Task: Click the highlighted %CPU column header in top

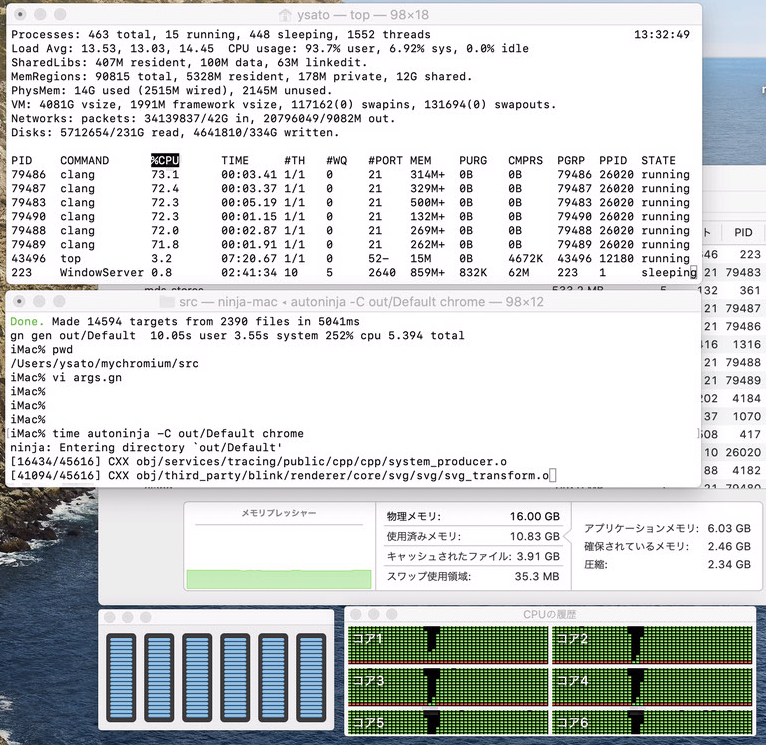Action: pyautogui.click(x=165, y=160)
